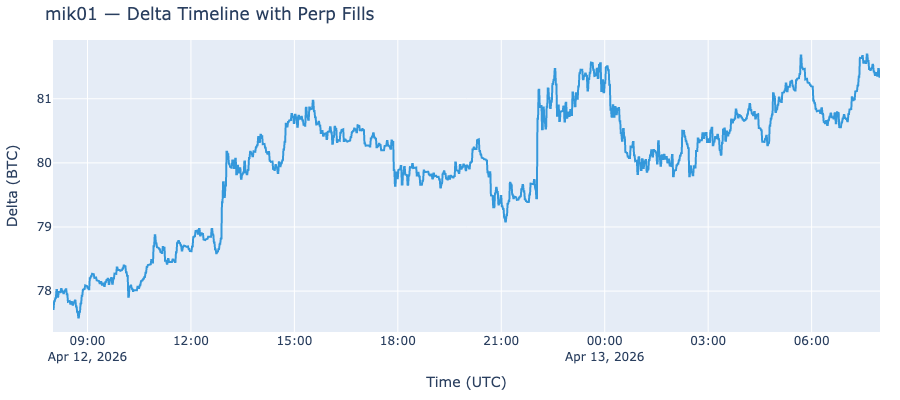Click the 'Apr 12, 2026' date label

pyautogui.click(x=87, y=357)
